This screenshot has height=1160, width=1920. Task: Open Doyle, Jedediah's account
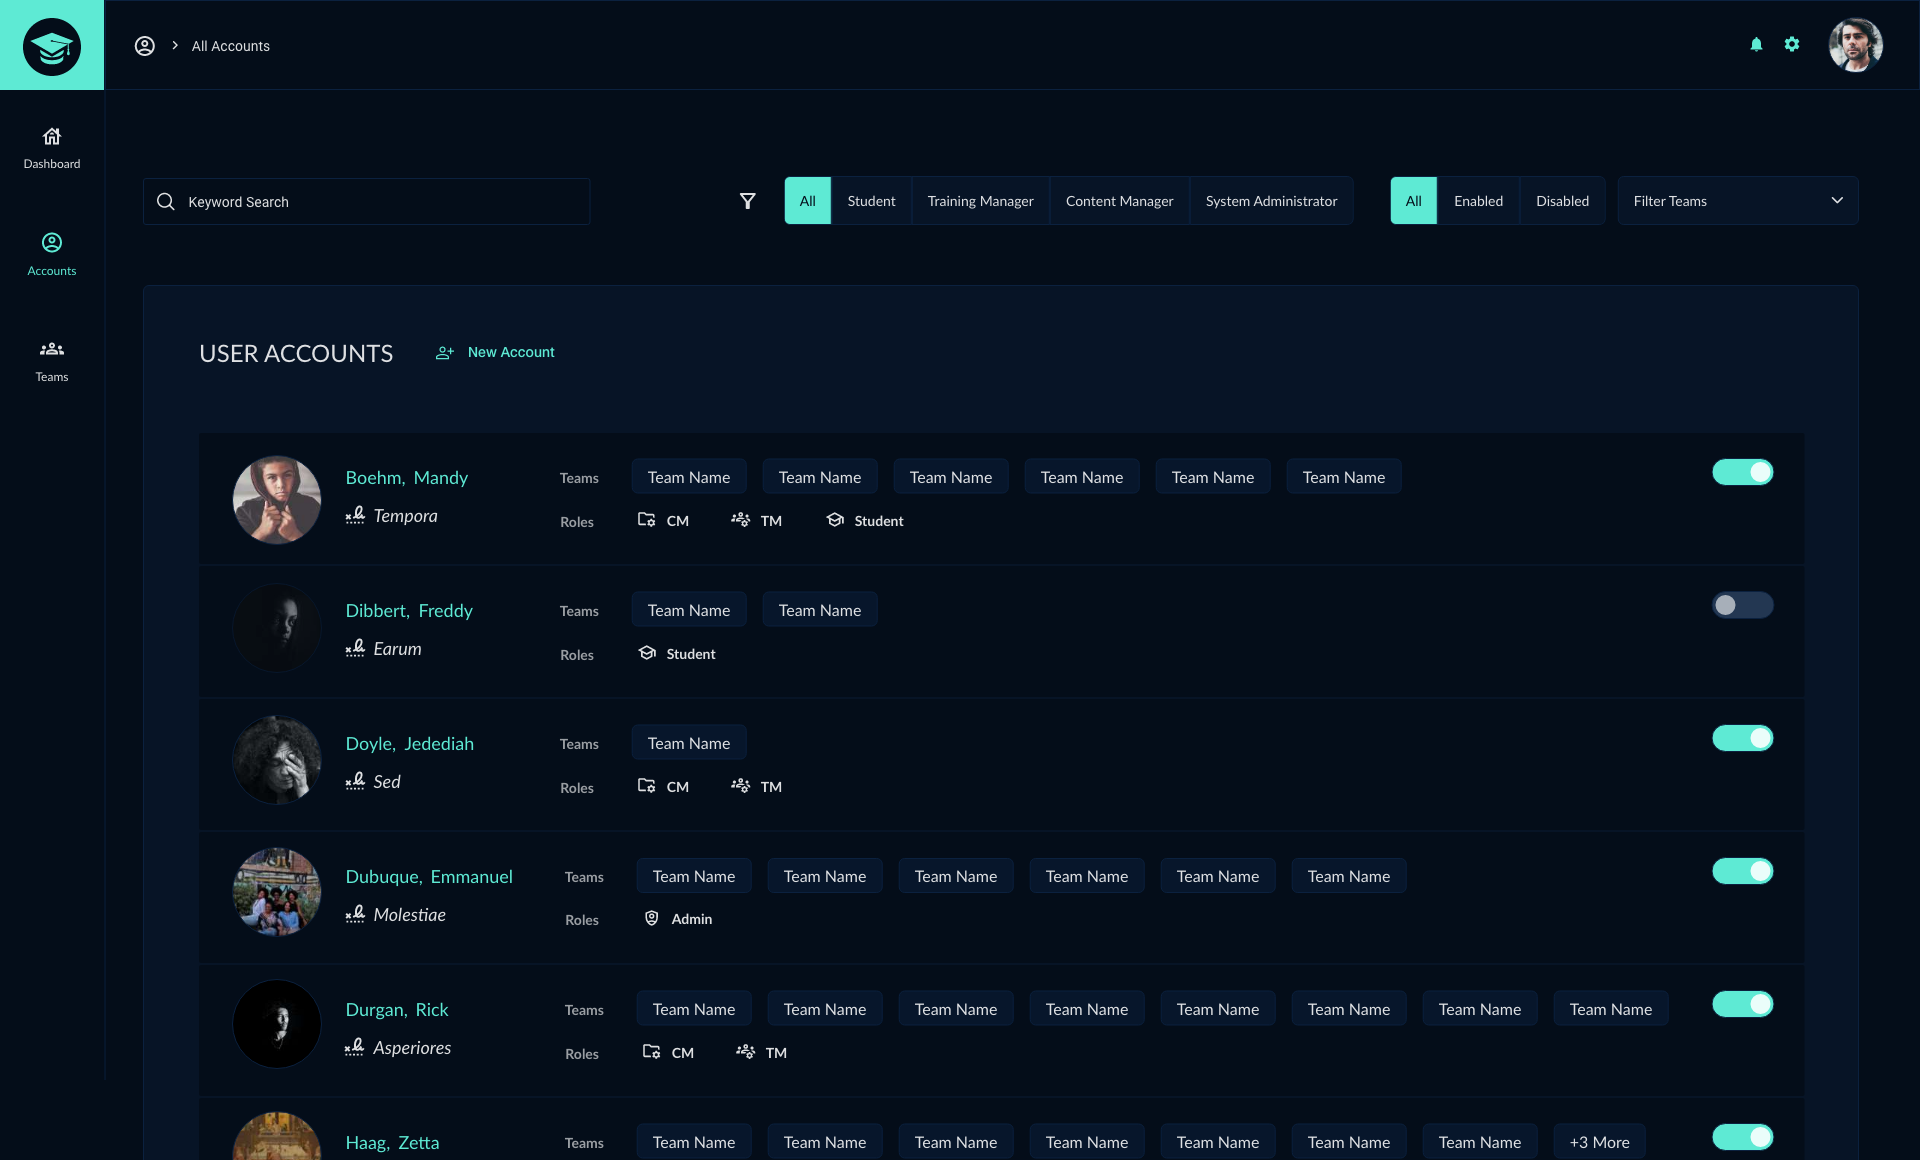pyautogui.click(x=410, y=744)
